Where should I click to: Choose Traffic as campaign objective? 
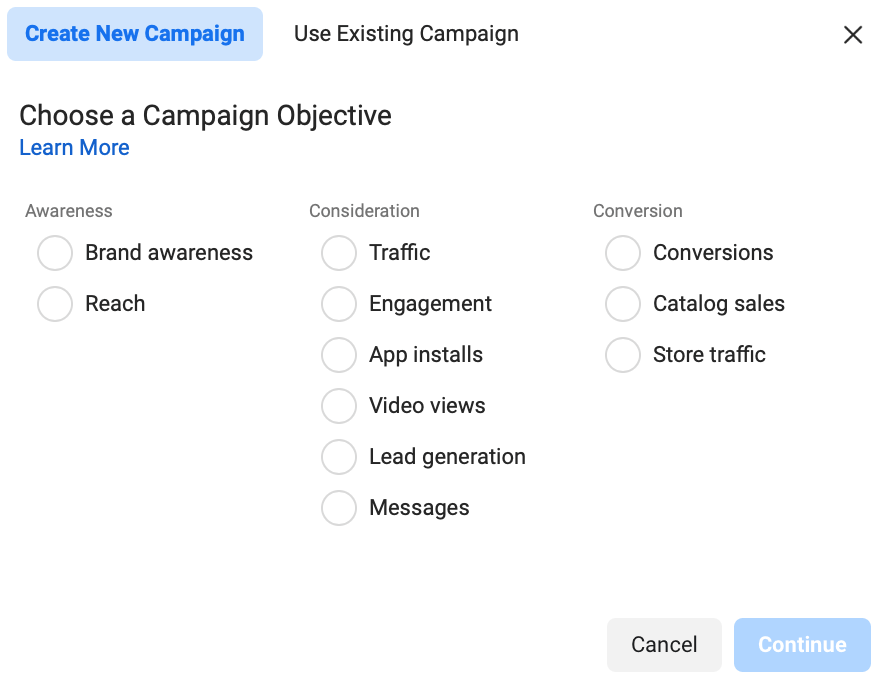point(339,253)
